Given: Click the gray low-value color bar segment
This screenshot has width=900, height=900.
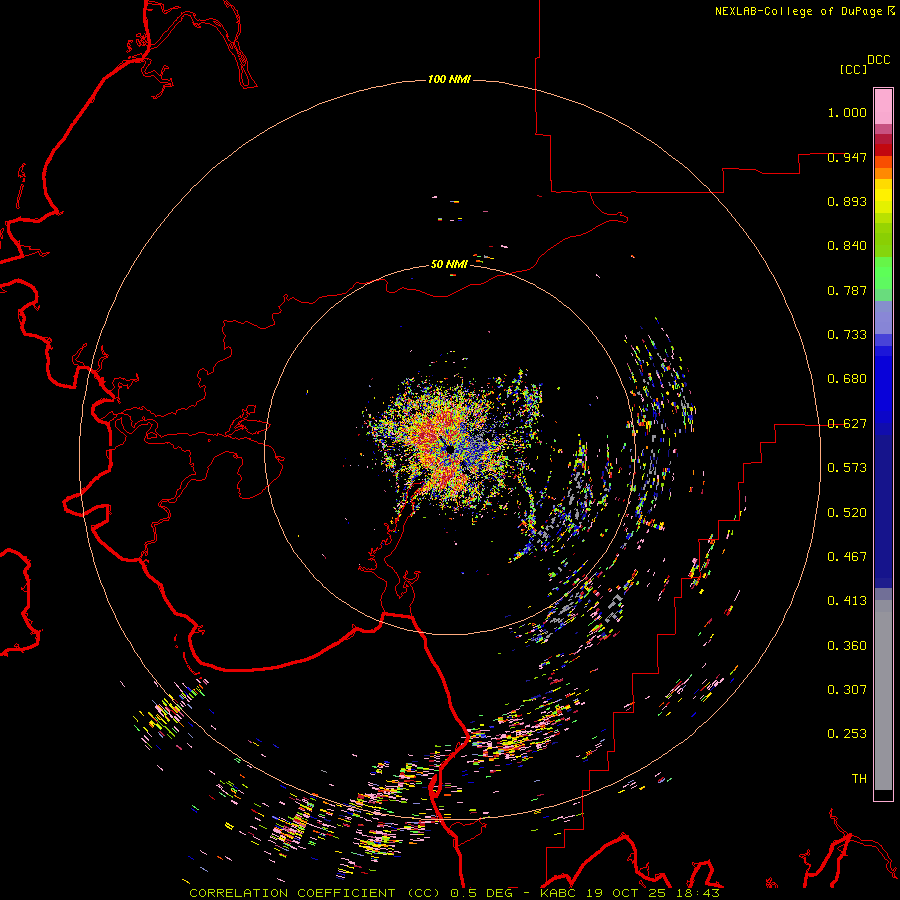Looking at the screenshot, I should click(883, 695).
